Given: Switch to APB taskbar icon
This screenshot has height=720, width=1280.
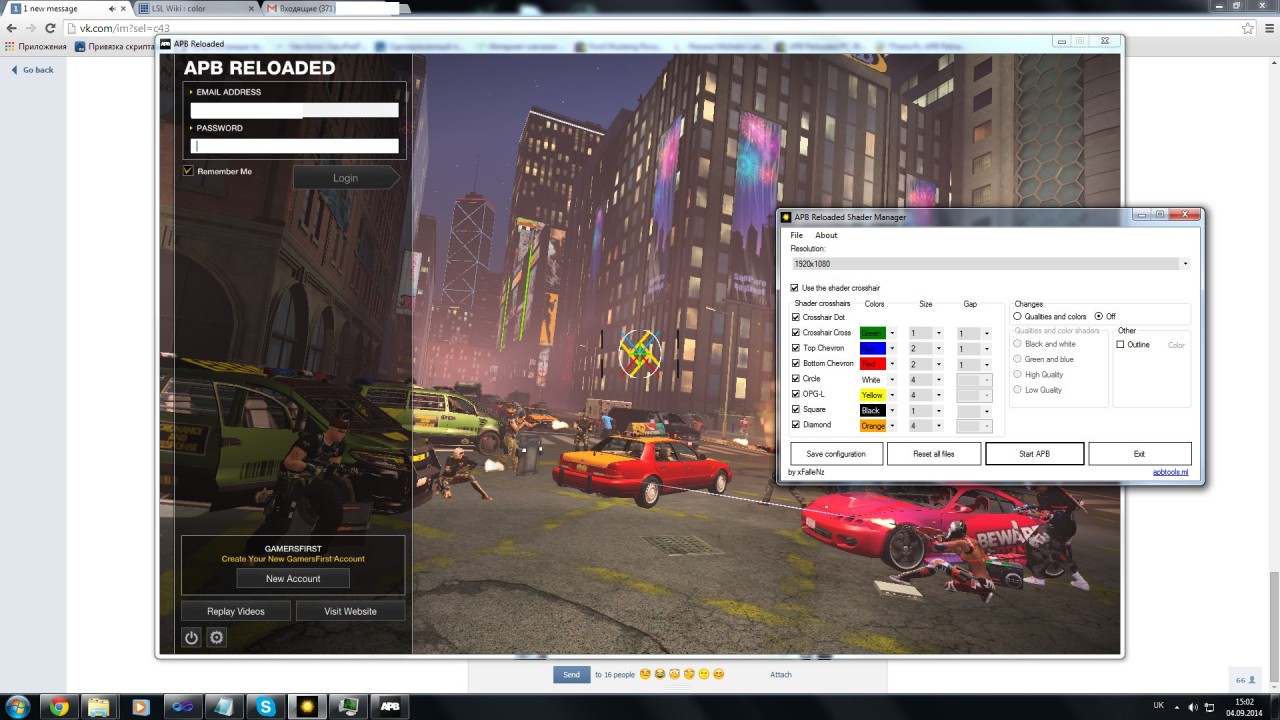Looking at the screenshot, I should click(x=390, y=706).
